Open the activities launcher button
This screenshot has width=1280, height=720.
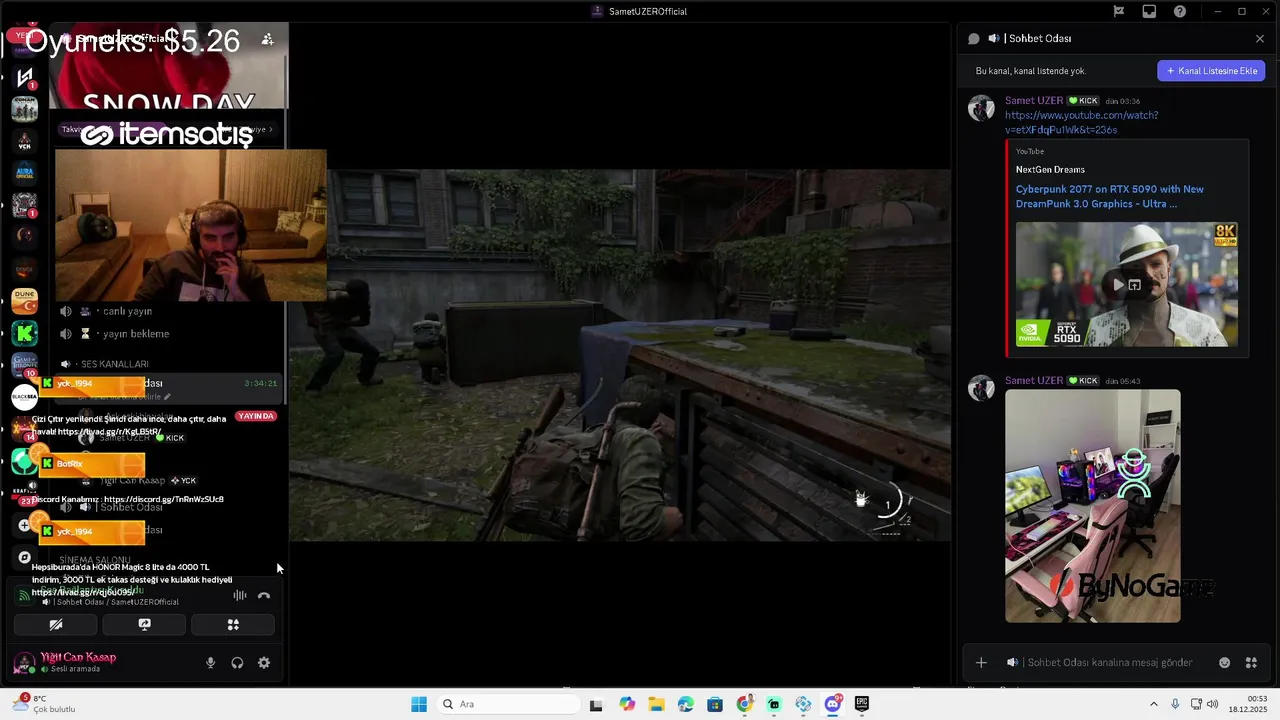(x=233, y=625)
